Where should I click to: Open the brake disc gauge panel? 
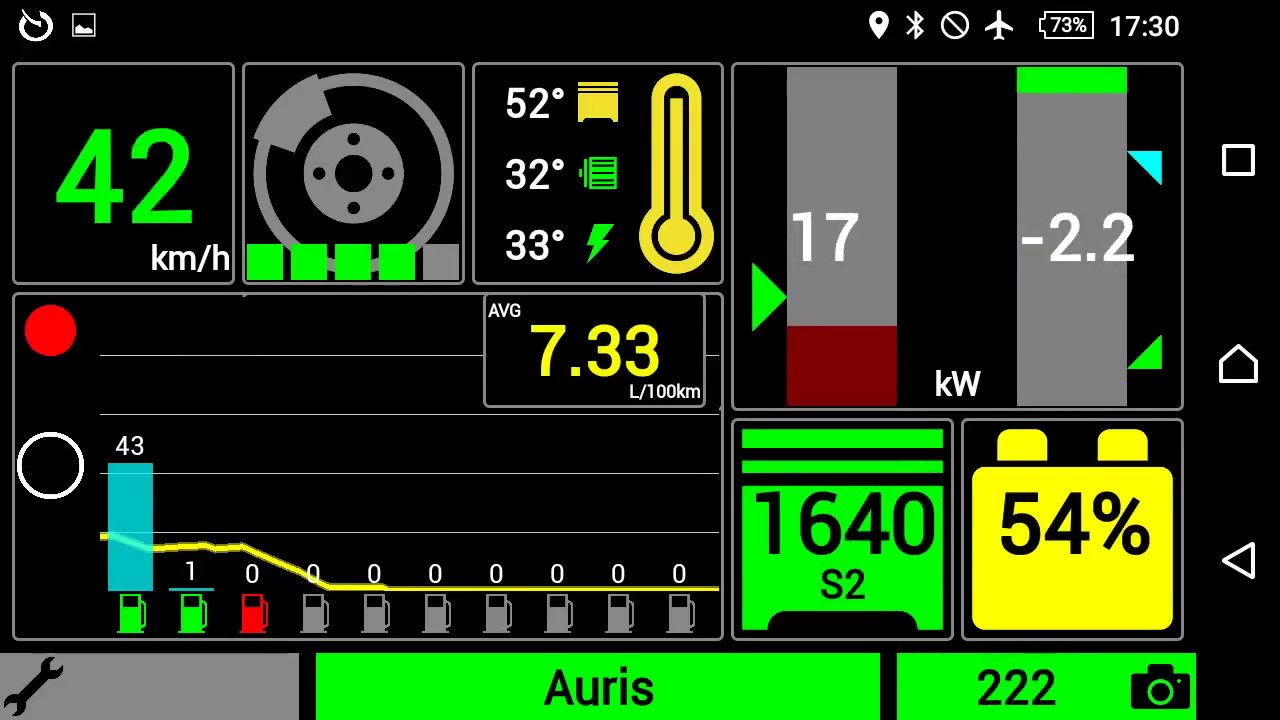353,174
